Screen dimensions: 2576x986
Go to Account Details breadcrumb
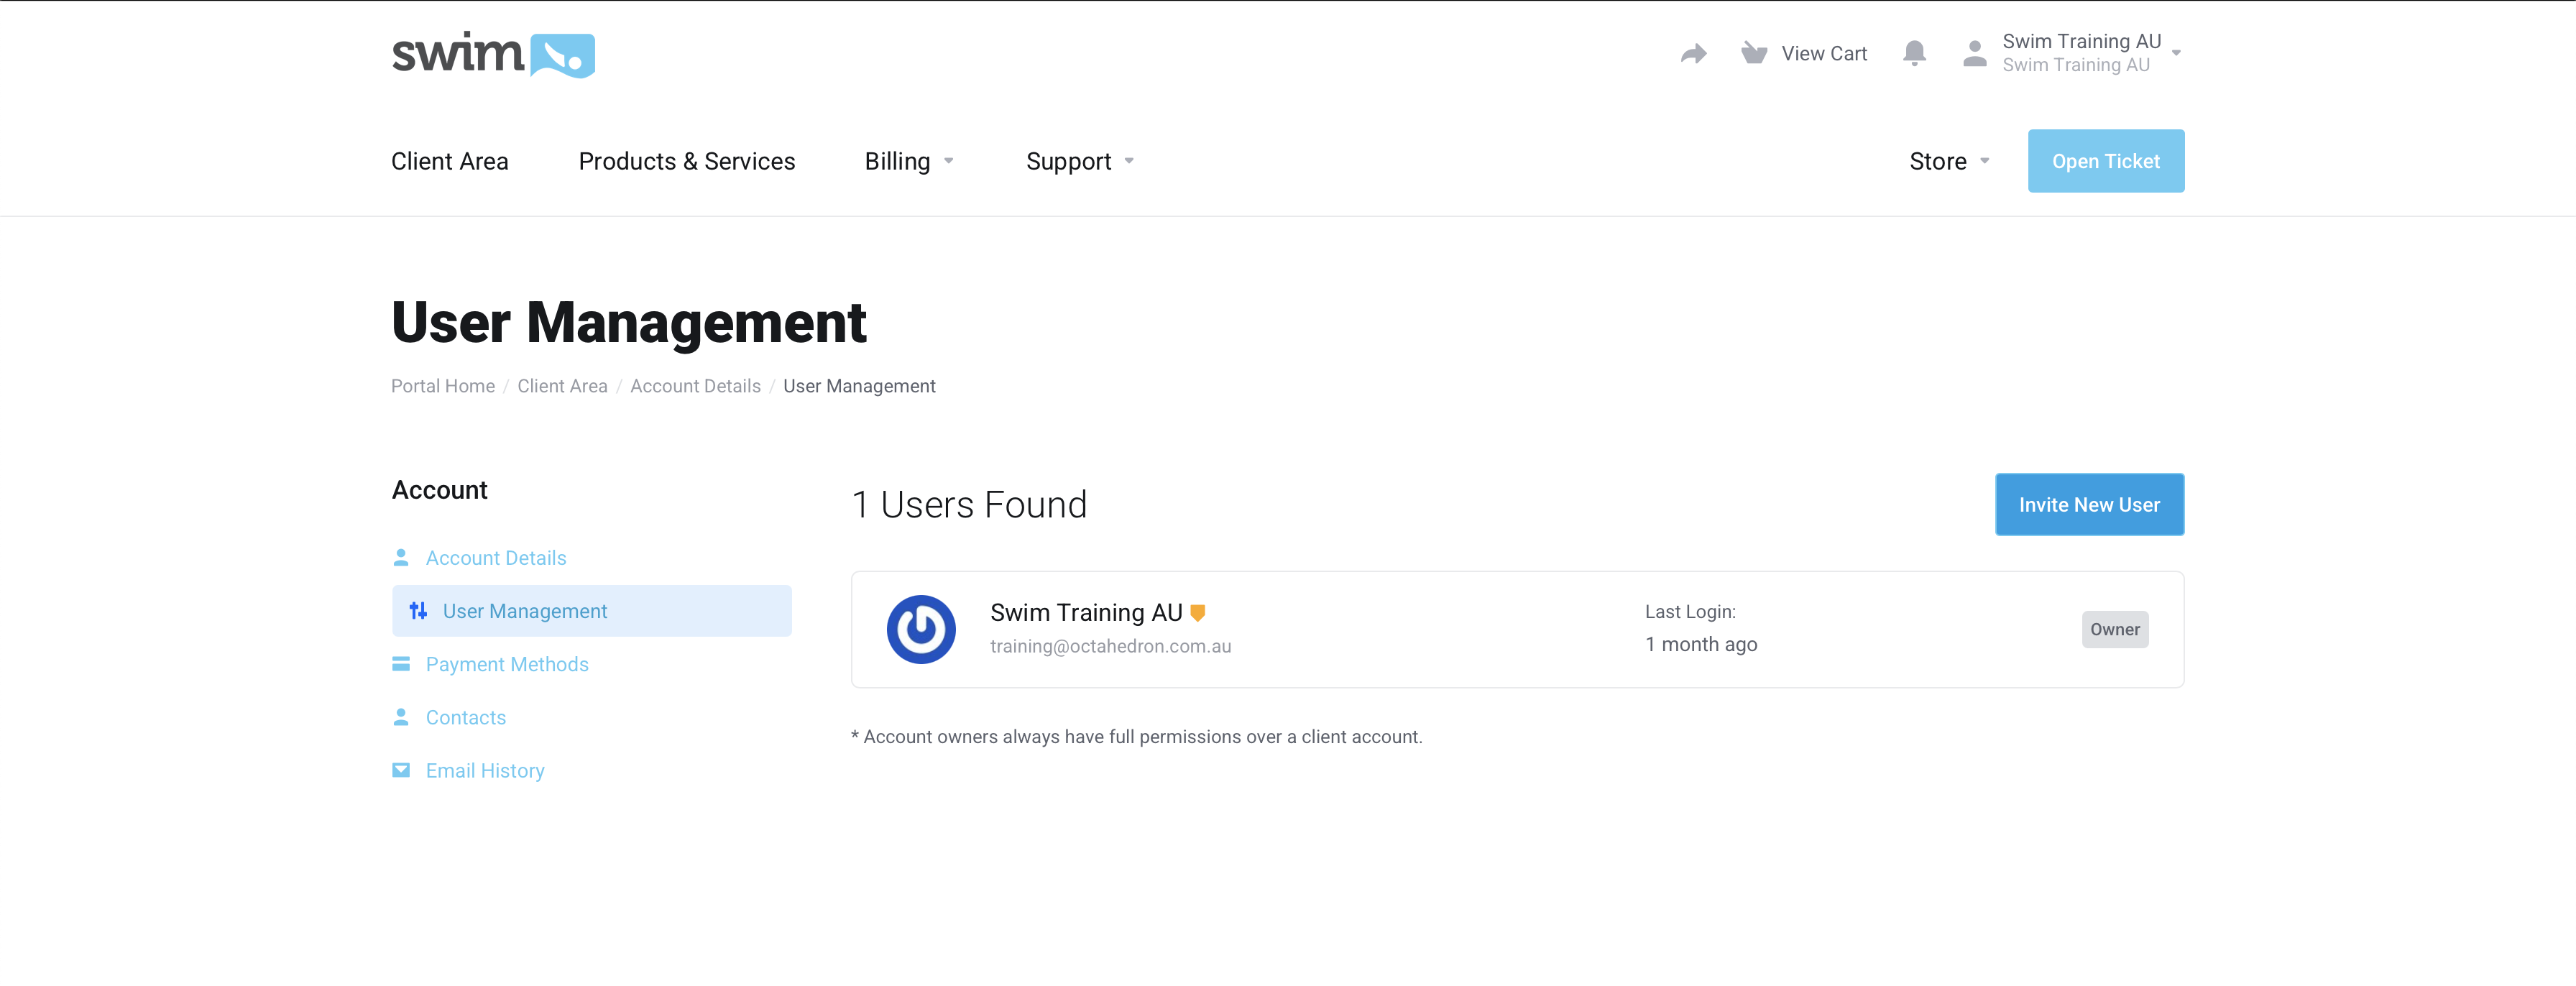pyautogui.click(x=695, y=386)
